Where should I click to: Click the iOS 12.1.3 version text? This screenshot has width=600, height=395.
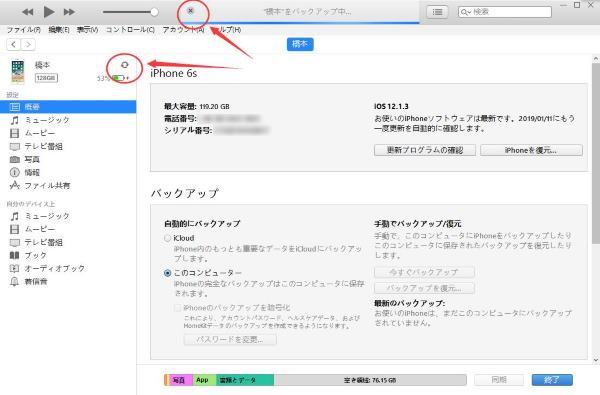coord(391,106)
